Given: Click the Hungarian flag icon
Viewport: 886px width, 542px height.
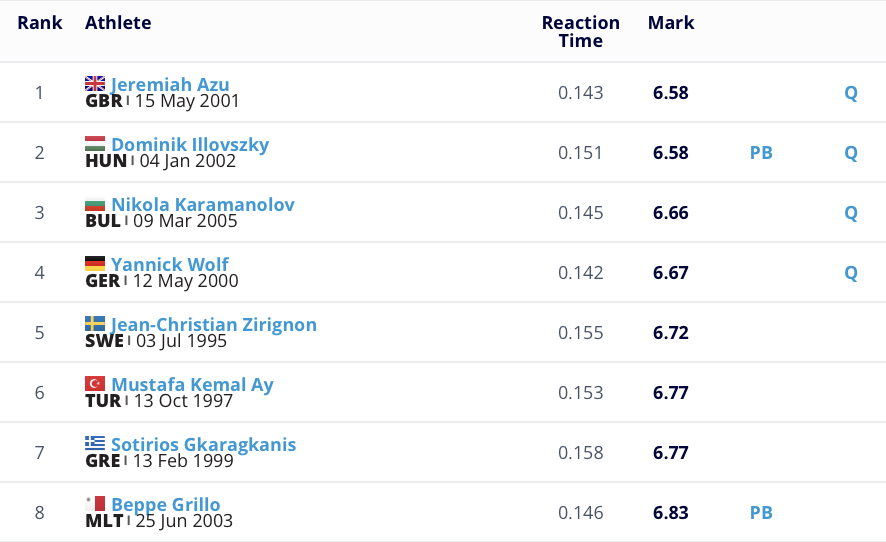Looking at the screenshot, I should (x=95, y=144).
